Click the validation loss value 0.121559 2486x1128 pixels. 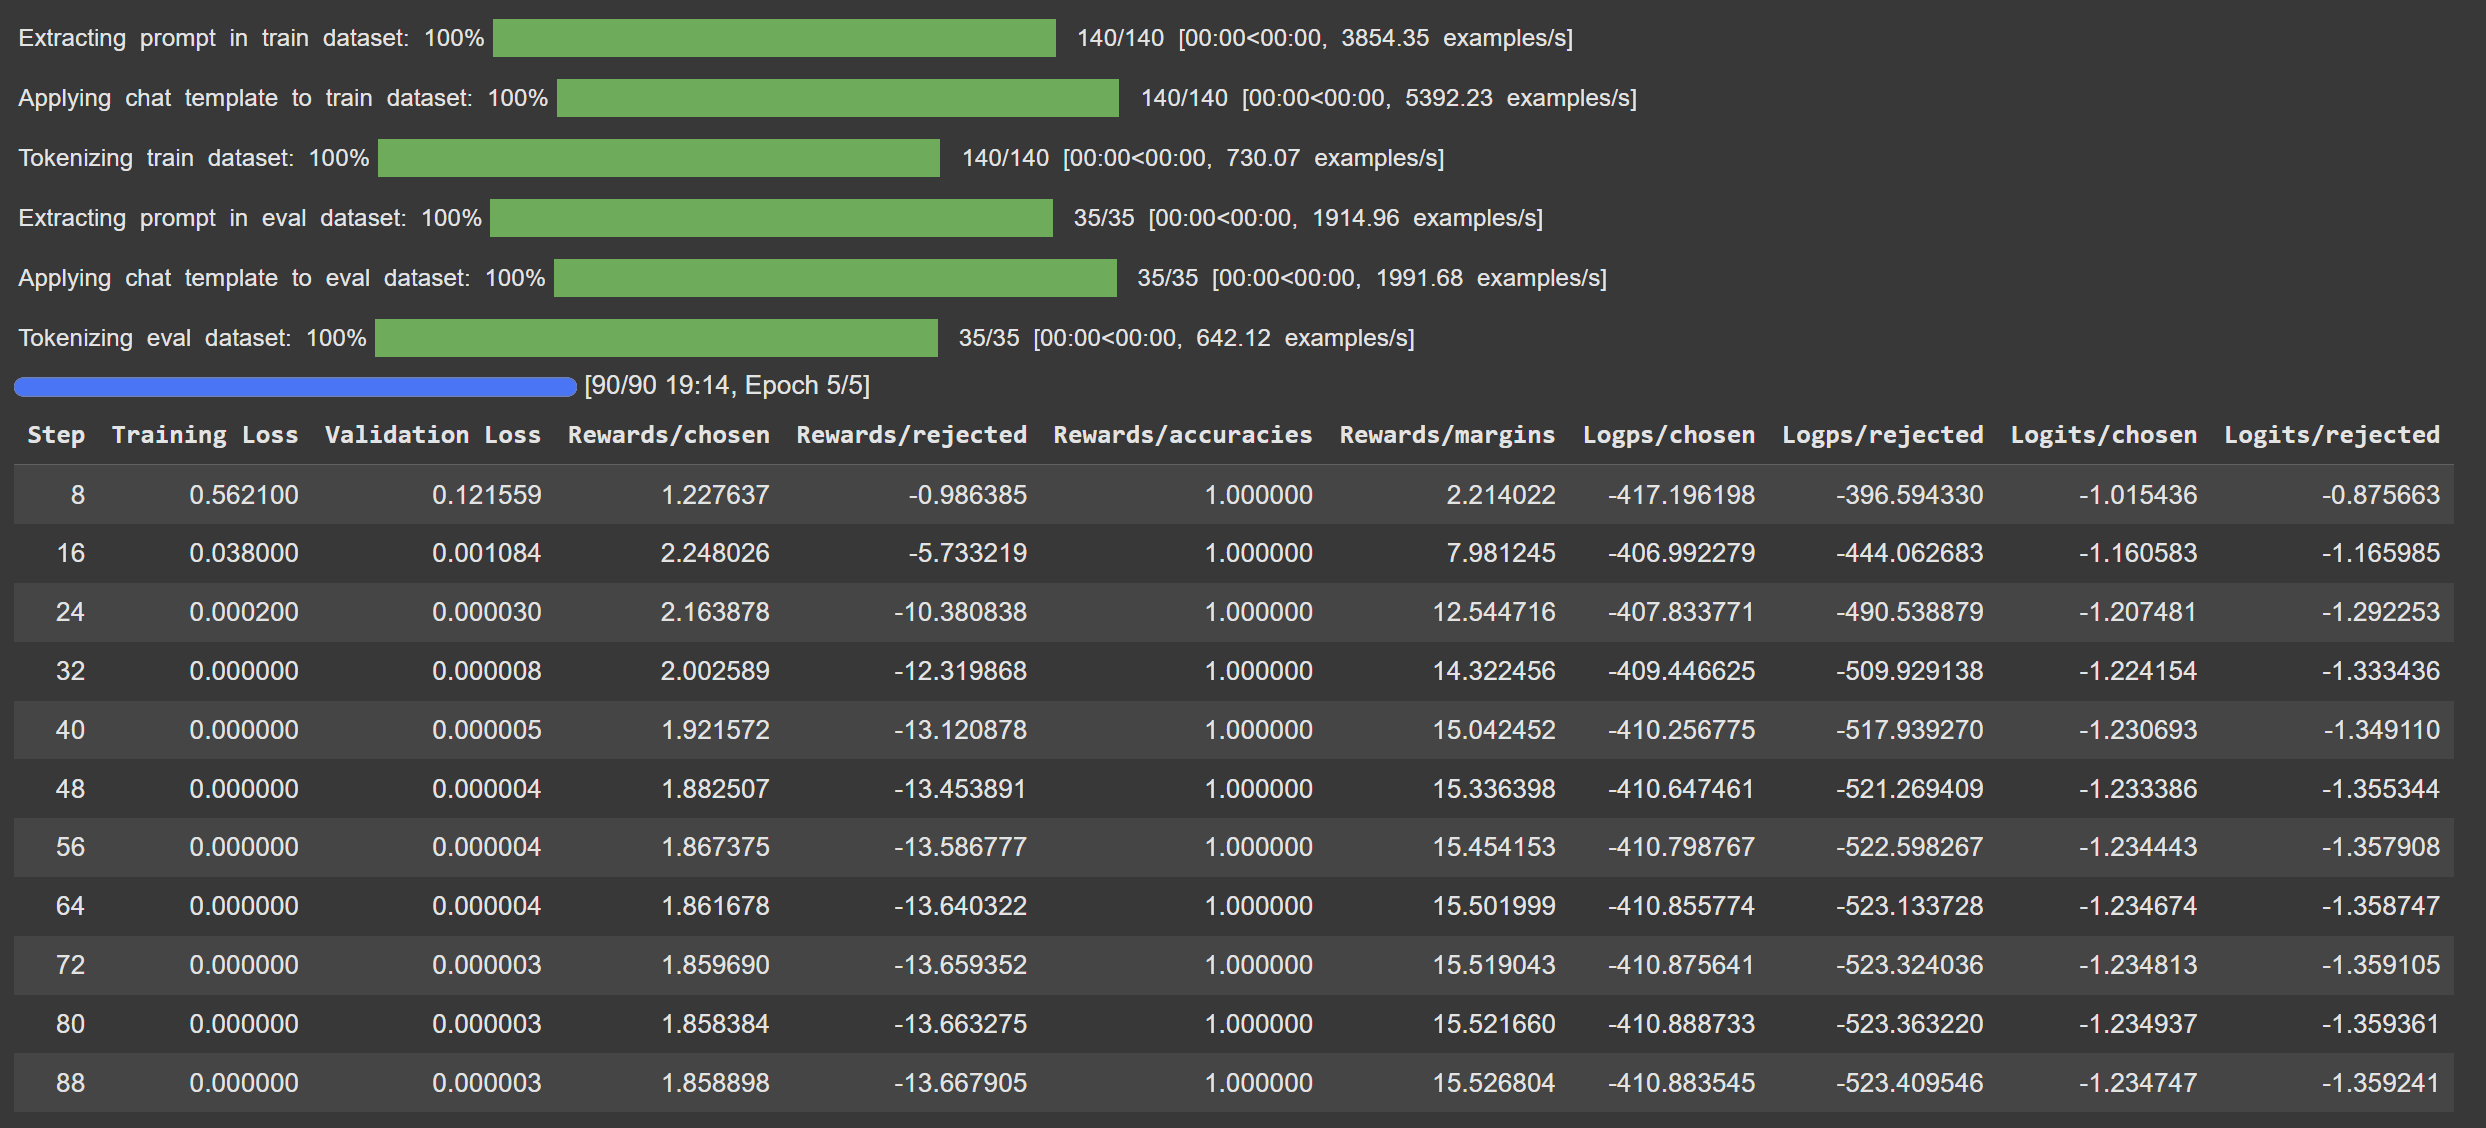[486, 495]
